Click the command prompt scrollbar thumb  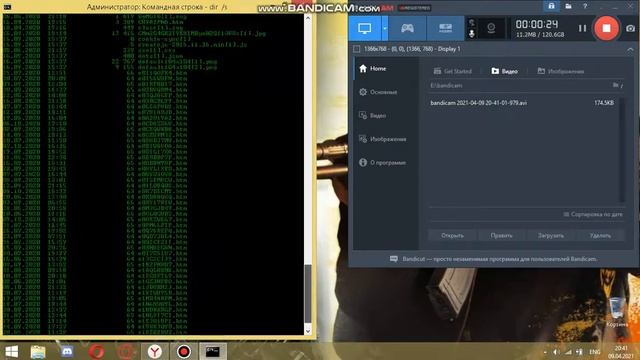pyautogui.click(x=308, y=293)
